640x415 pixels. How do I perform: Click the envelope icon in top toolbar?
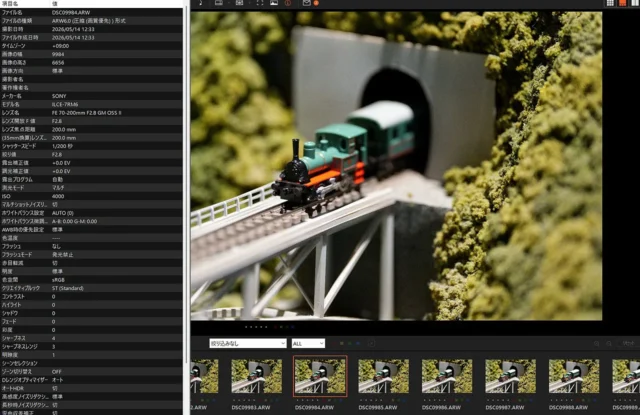point(307,3)
